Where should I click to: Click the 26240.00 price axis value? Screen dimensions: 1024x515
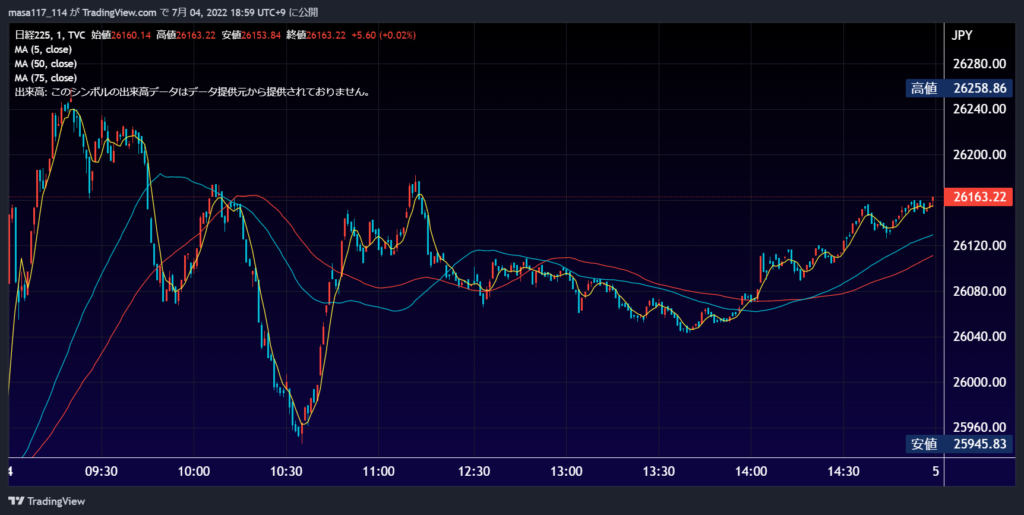(980, 109)
